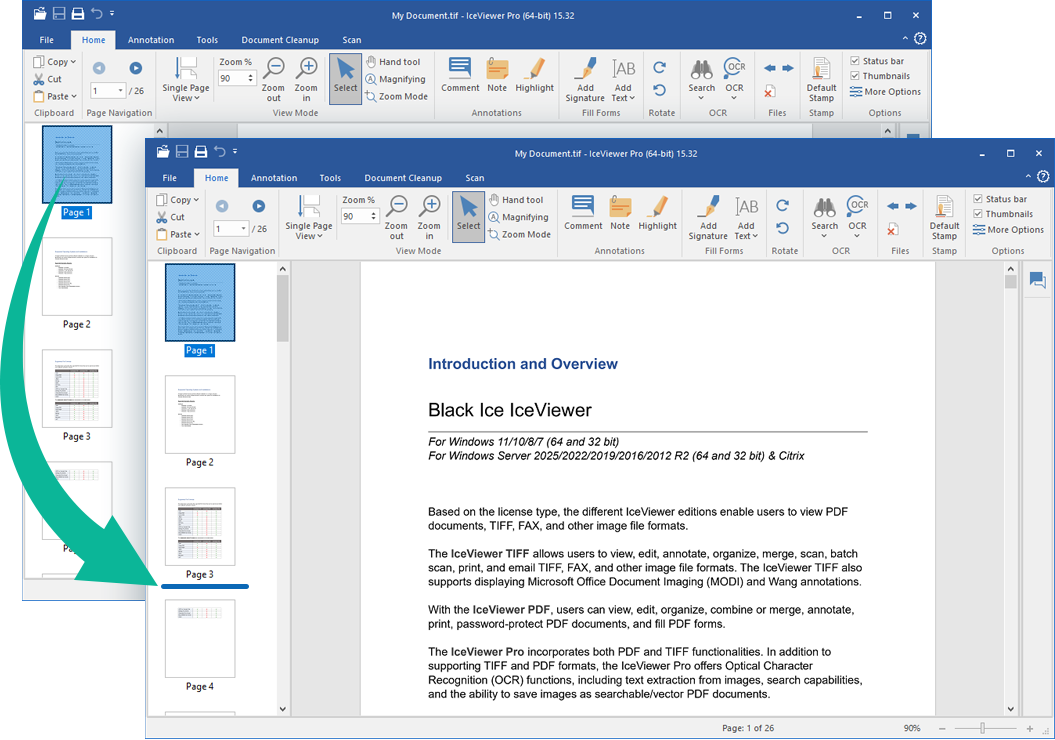Open the comments panel icon in front window
This screenshot has width=1055, height=740.
tap(1038, 280)
